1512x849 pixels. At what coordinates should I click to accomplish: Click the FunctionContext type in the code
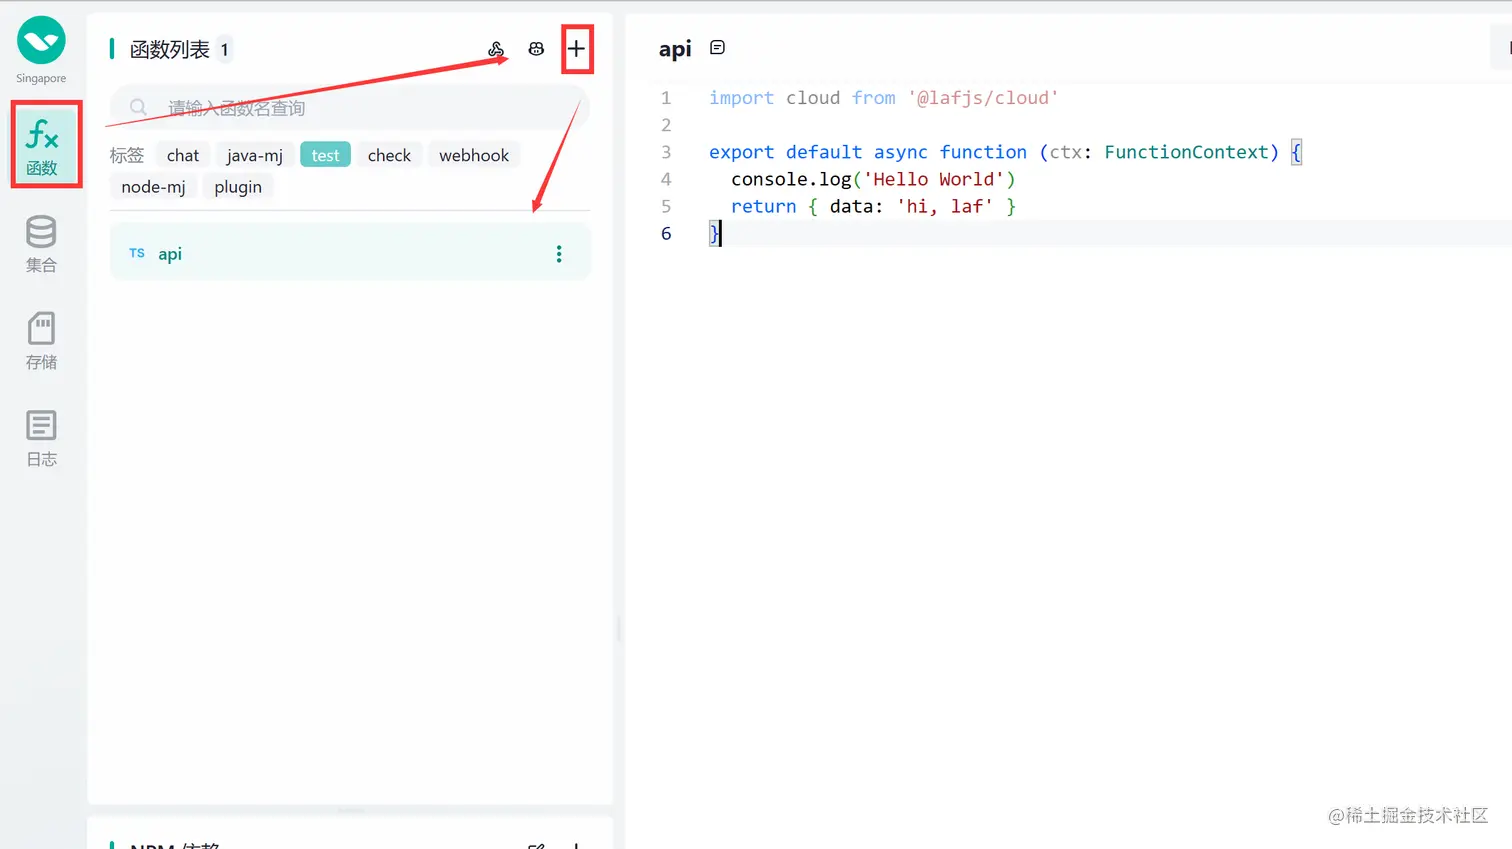point(1187,152)
